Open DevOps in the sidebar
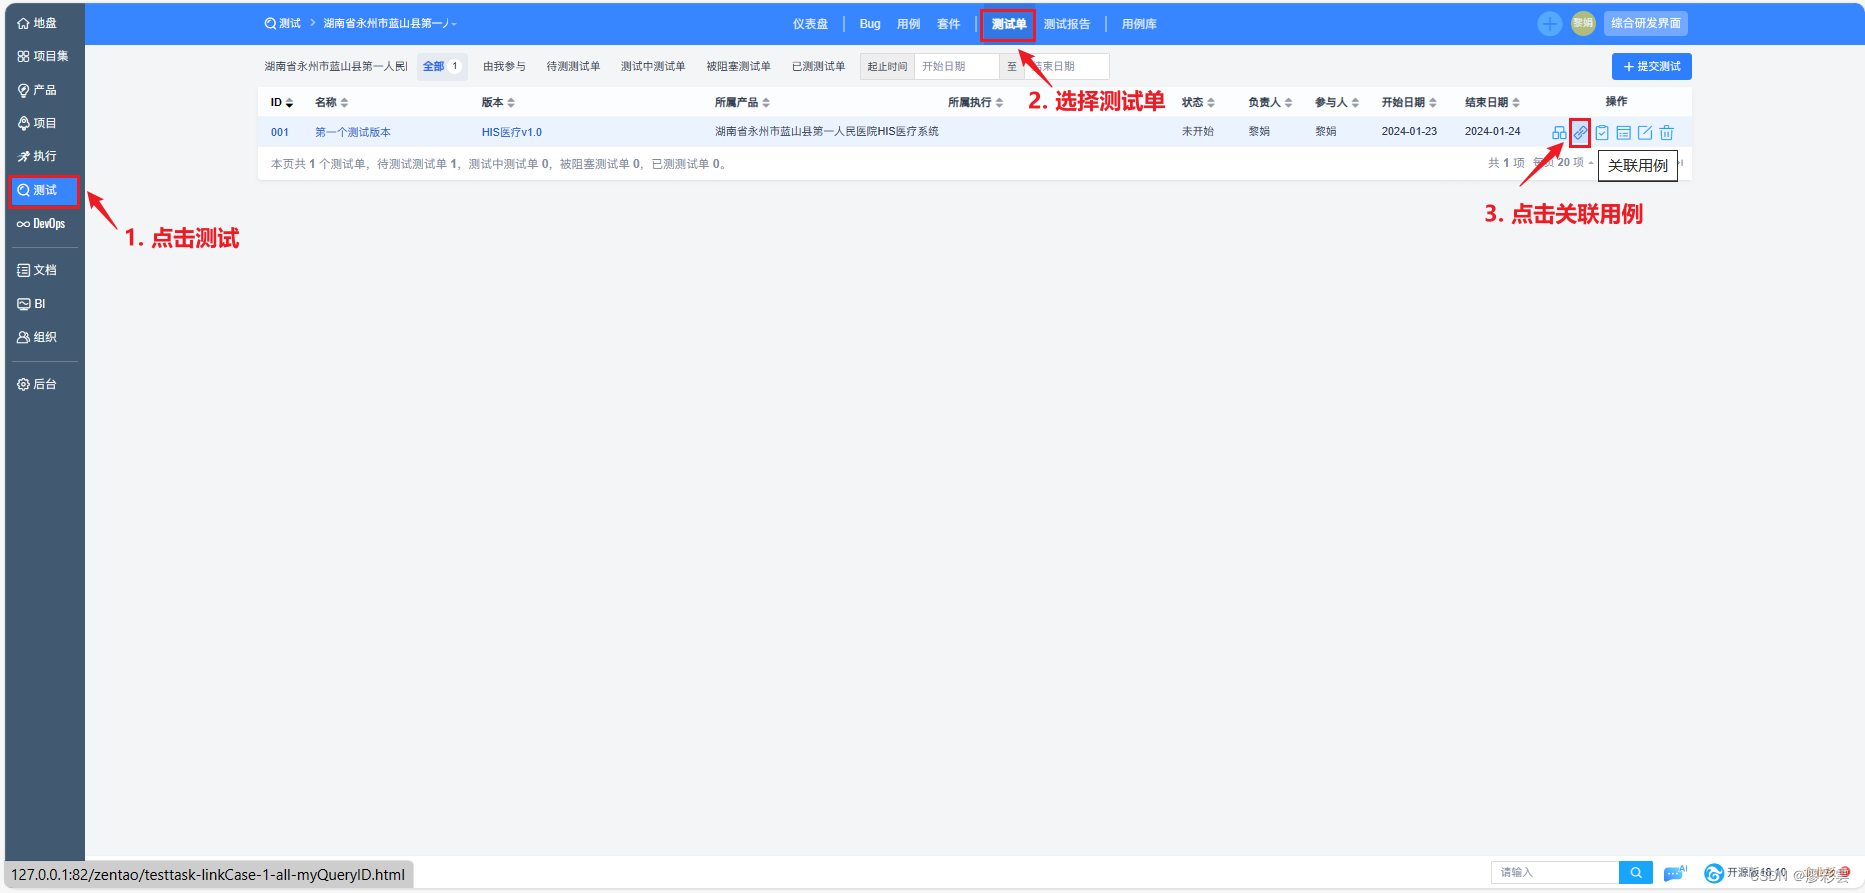 41,224
